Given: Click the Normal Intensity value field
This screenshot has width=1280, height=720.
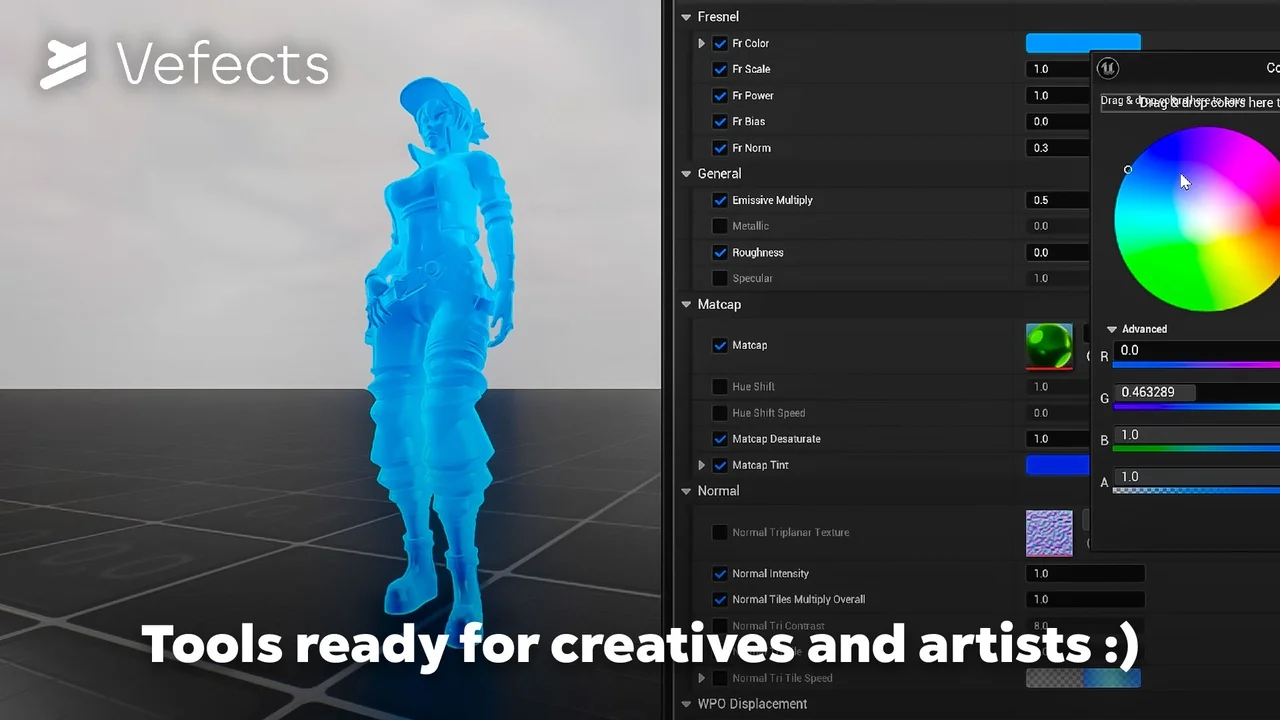Looking at the screenshot, I should click(x=1084, y=574).
